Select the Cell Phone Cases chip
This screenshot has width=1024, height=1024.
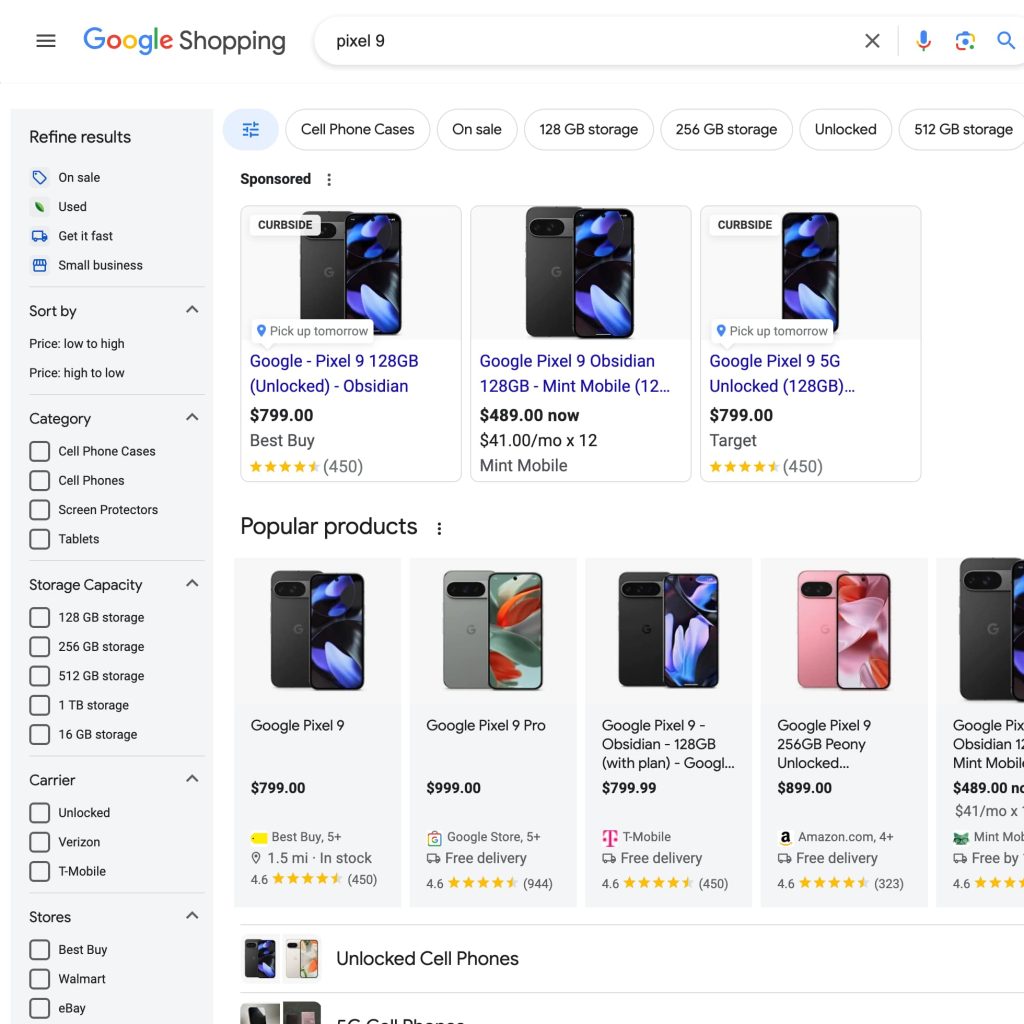(357, 130)
